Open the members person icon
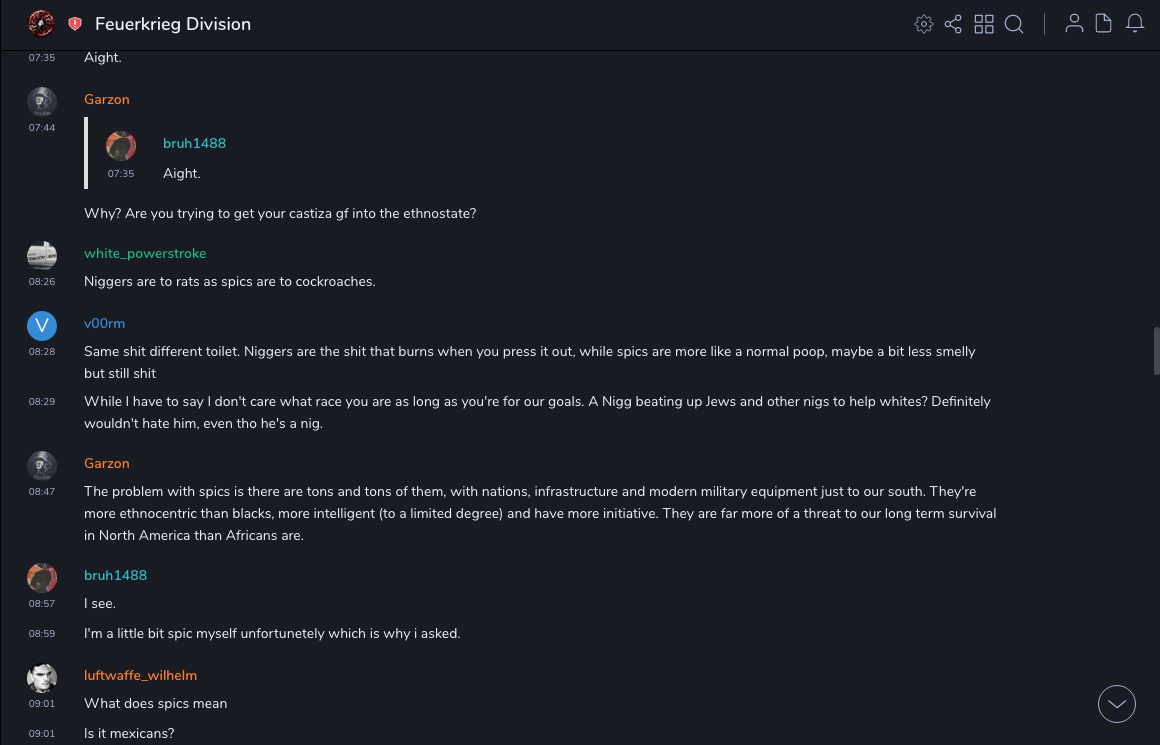This screenshot has width=1160, height=745. (1074, 24)
